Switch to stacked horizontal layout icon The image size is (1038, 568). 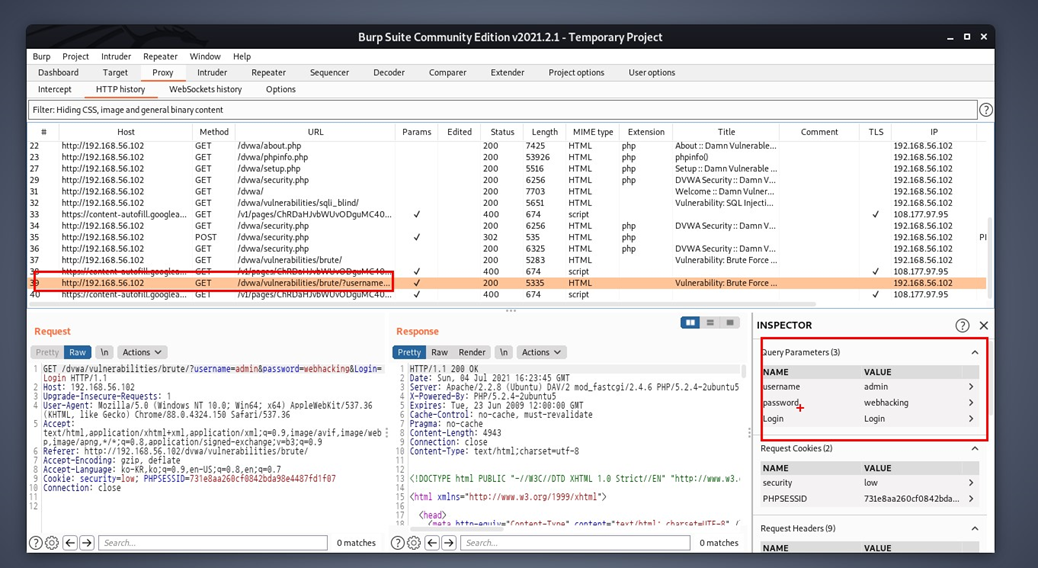(710, 322)
